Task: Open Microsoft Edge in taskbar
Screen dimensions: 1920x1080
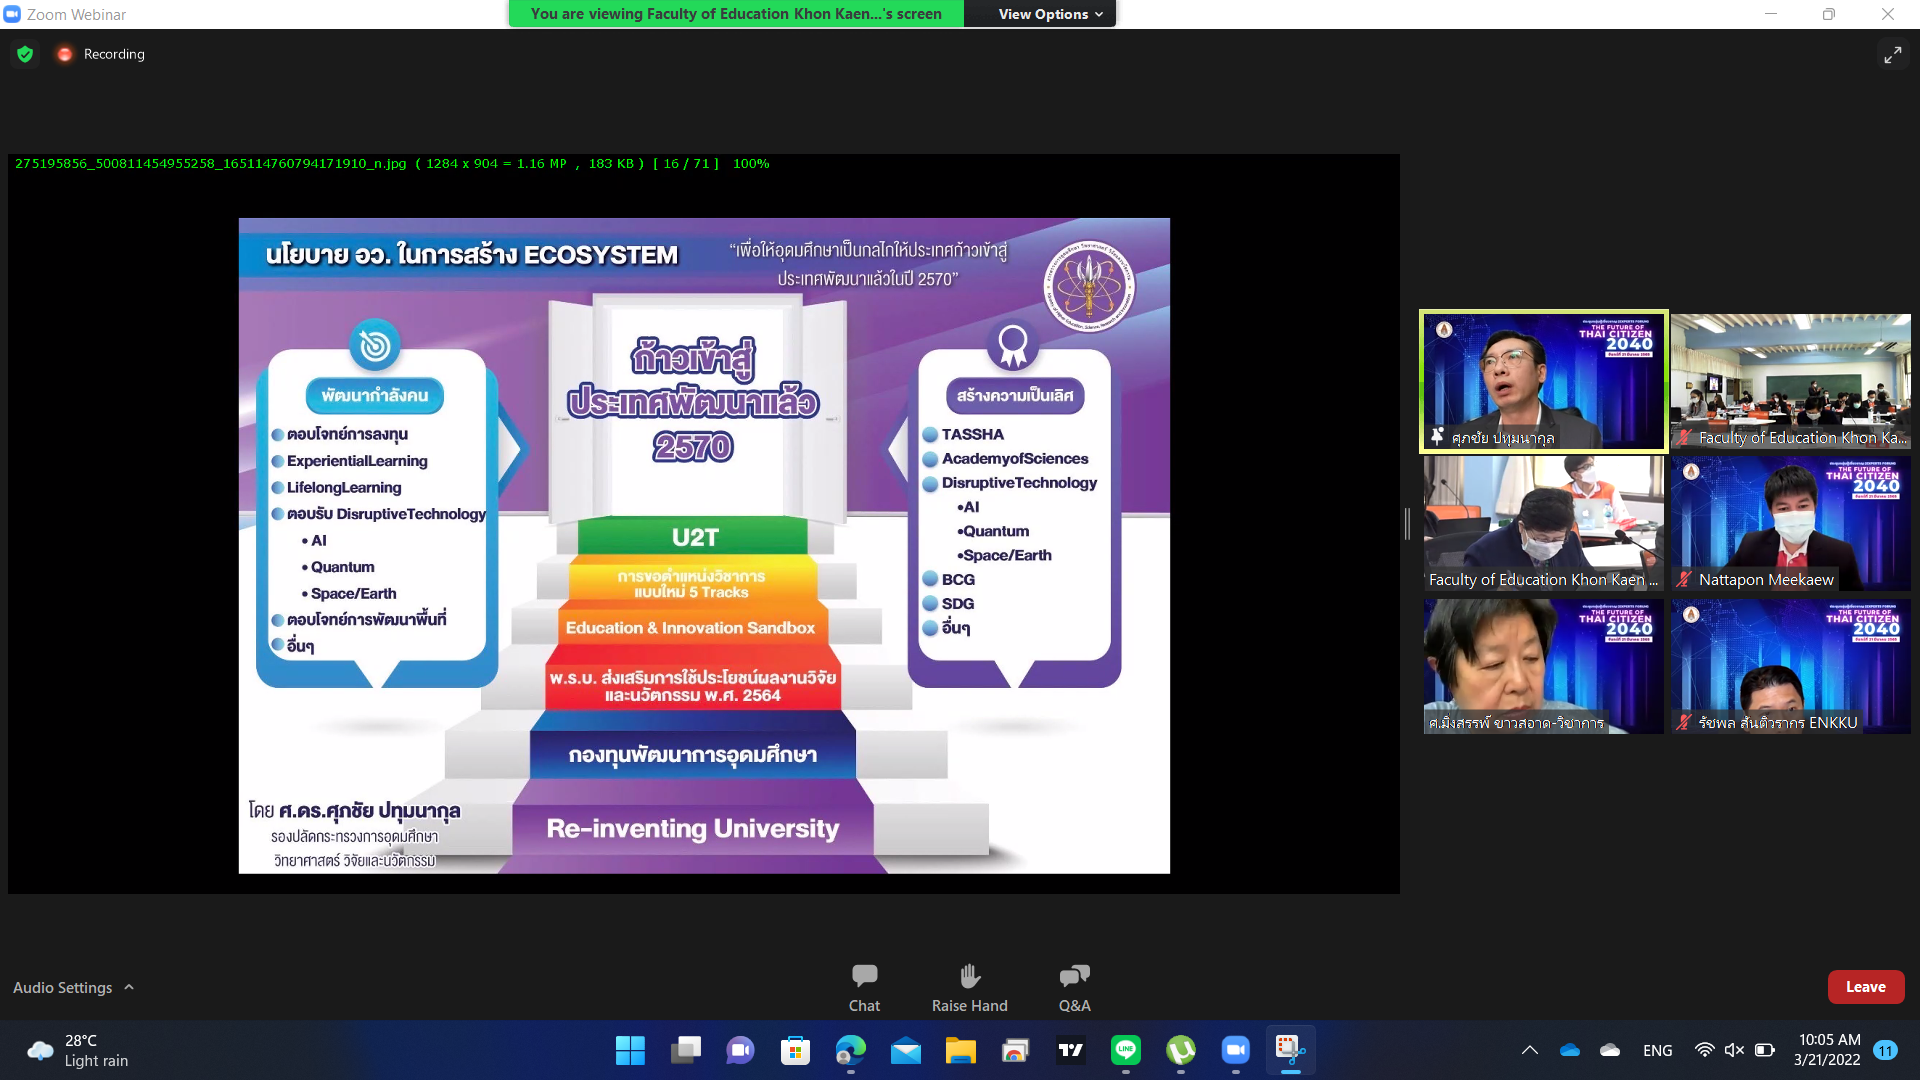Action: [851, 1050]
